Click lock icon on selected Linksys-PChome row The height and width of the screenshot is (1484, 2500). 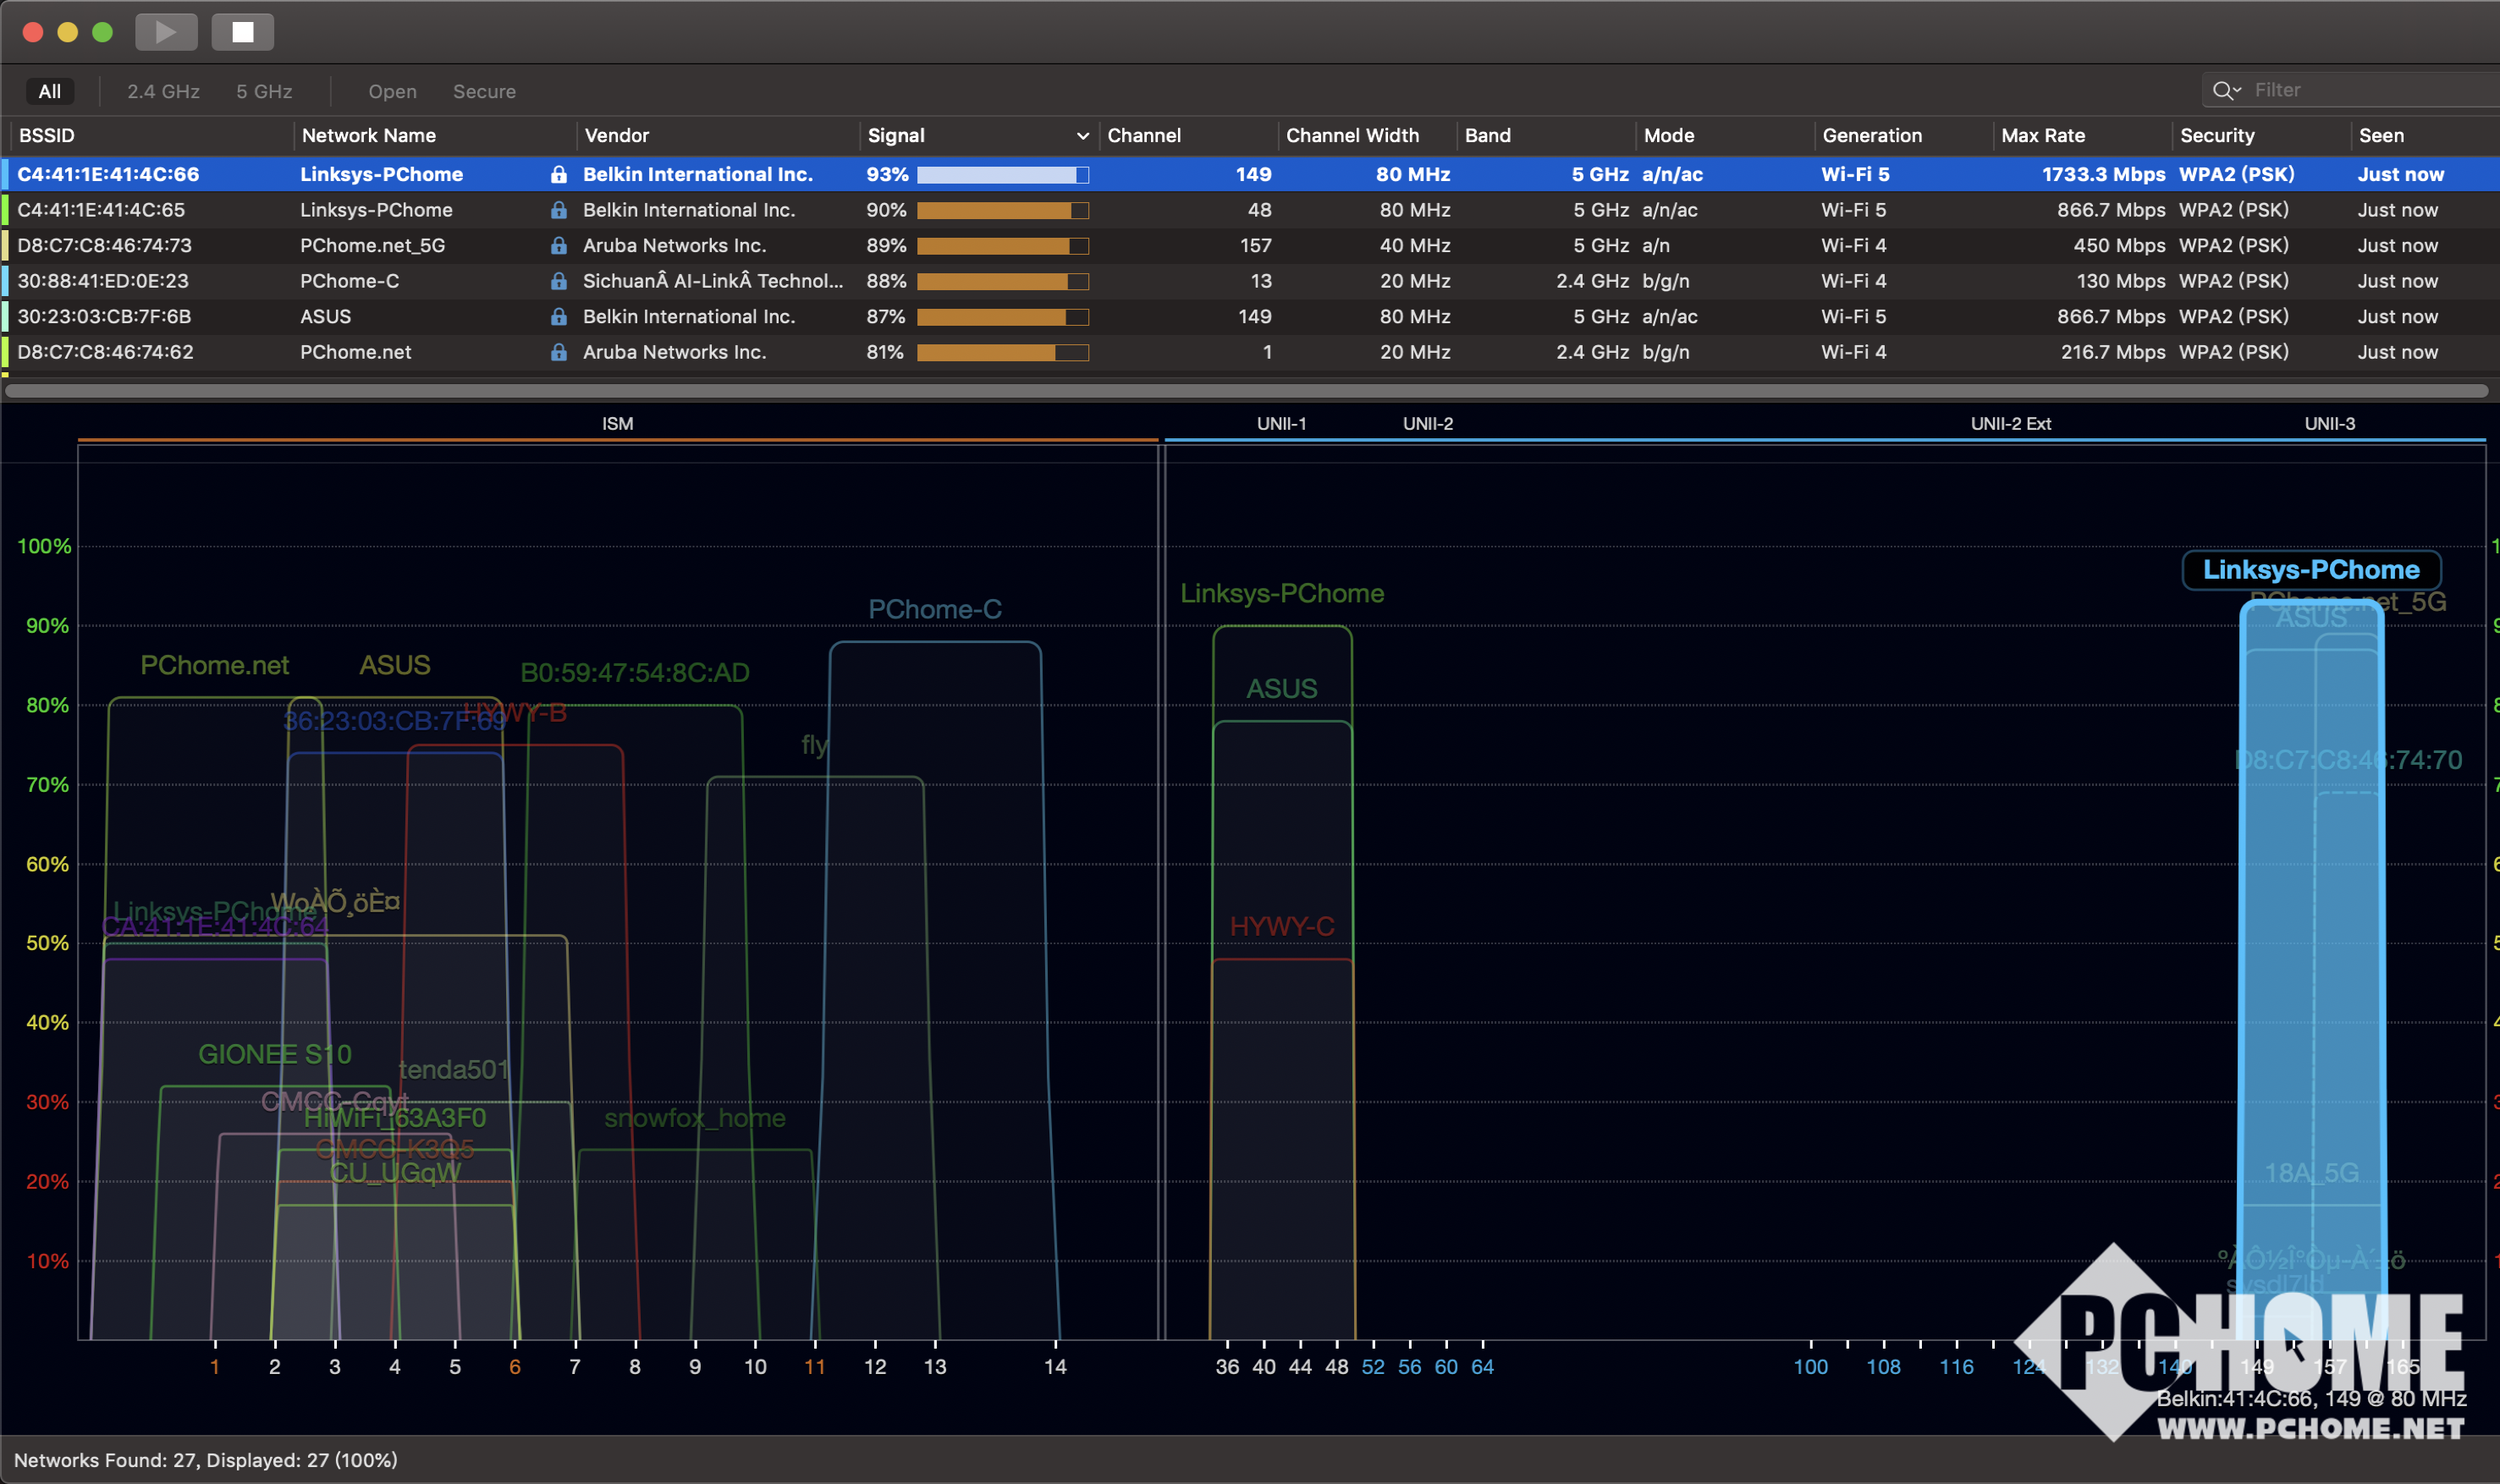pyautogui.click(x=559, y=175)
